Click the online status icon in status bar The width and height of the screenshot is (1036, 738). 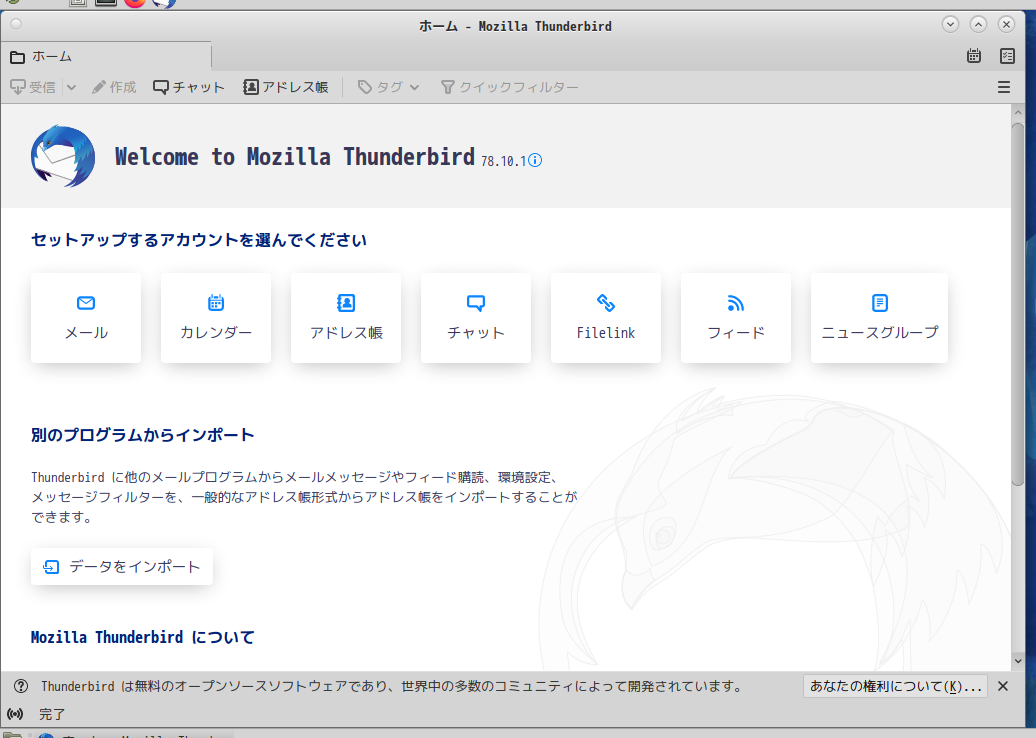pos(15,714)
